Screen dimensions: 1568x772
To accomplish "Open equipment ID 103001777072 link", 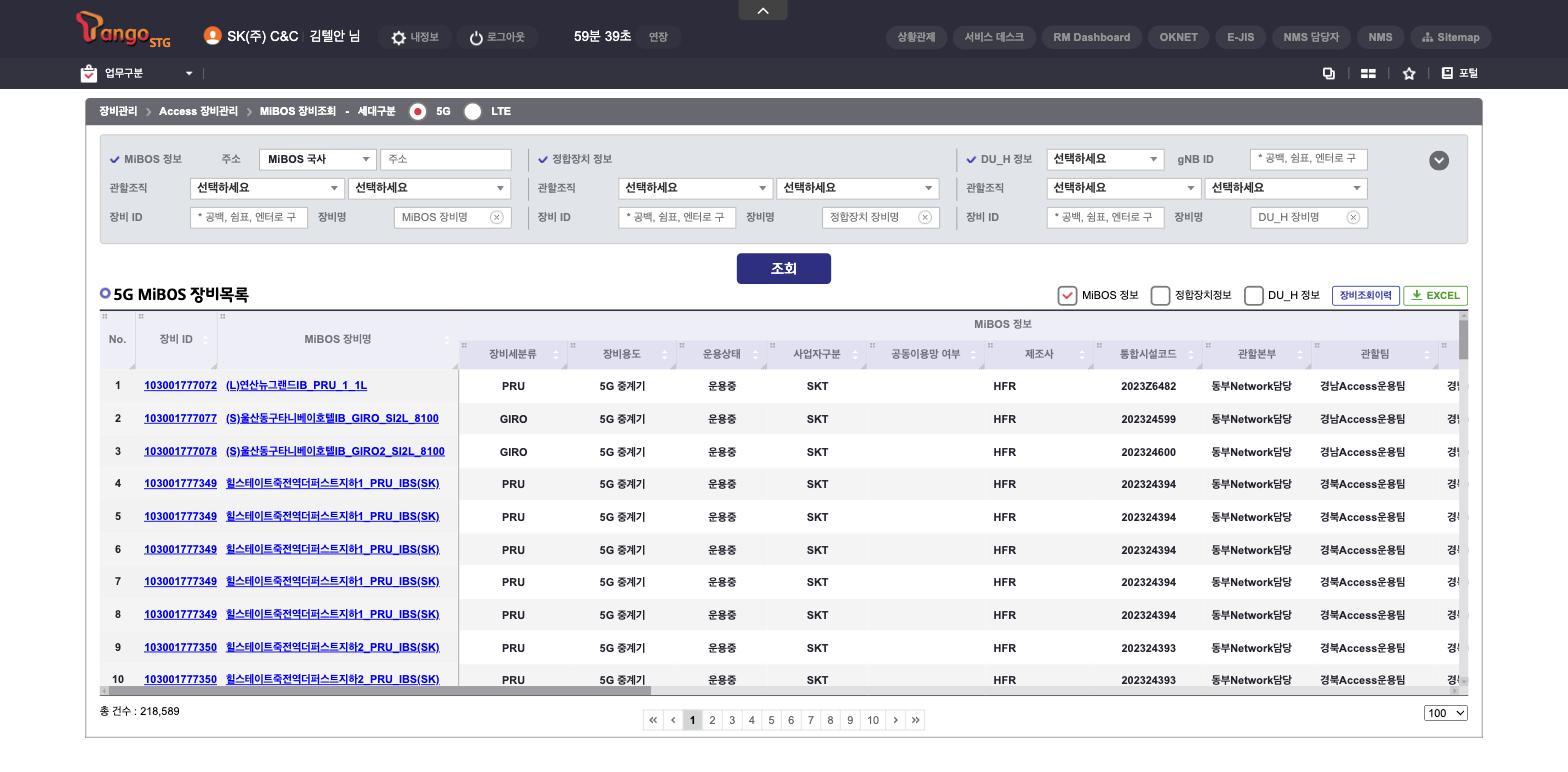I will point(180,385).
